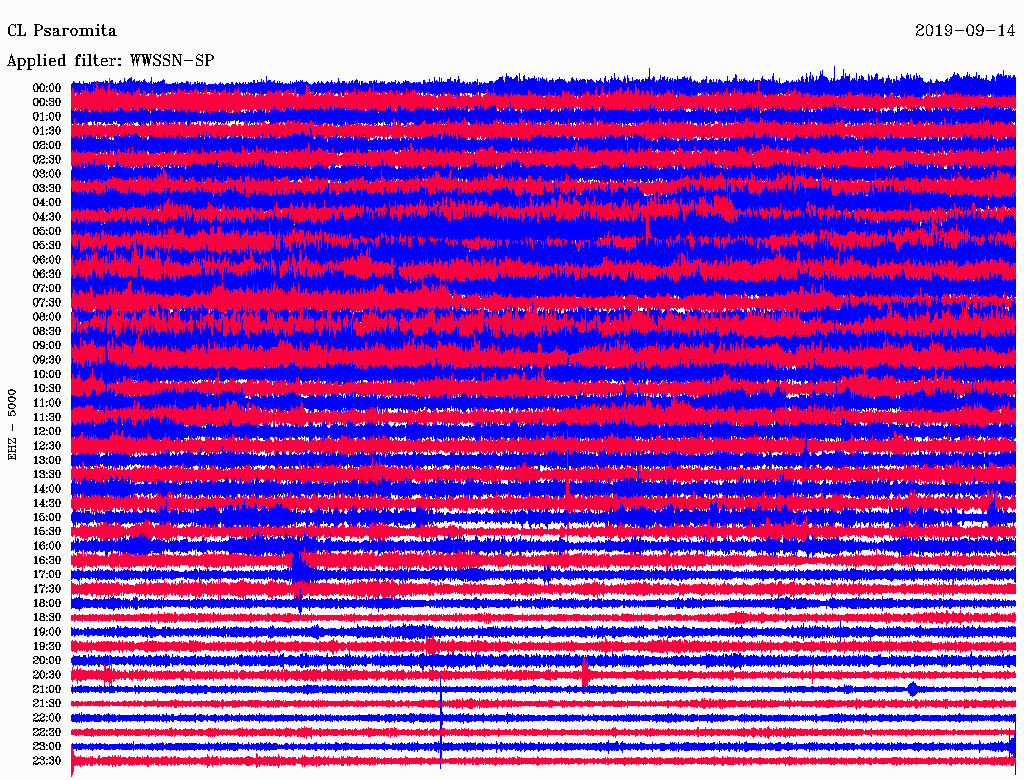The height and width of the screenshot is (780, 1024).
Task: Select the 14:30 time label
Action: 47,503
